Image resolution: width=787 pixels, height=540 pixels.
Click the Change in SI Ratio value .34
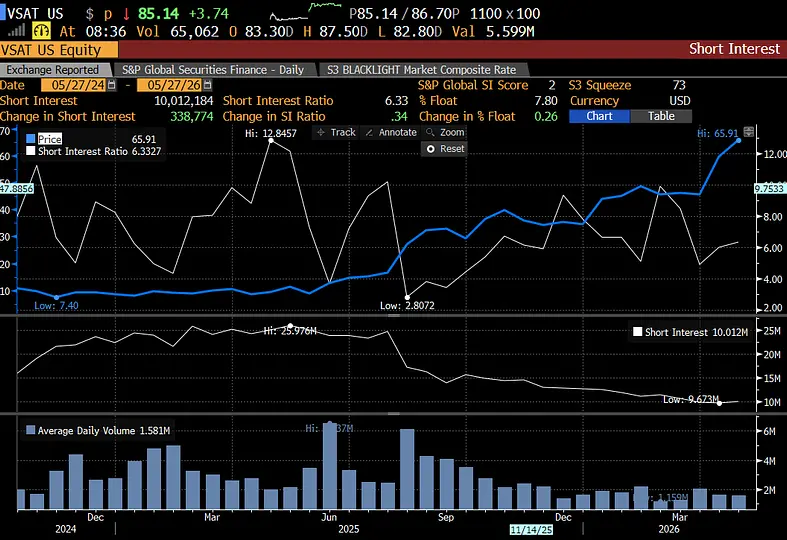coord(399,116)
